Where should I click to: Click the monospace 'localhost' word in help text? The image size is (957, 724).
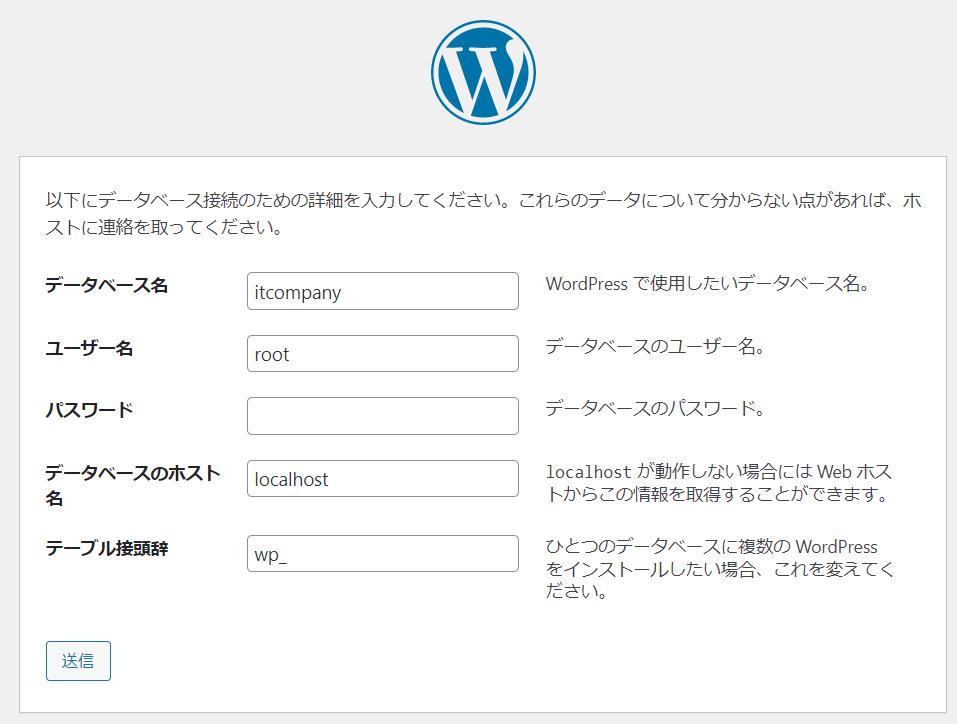[589, 472]
